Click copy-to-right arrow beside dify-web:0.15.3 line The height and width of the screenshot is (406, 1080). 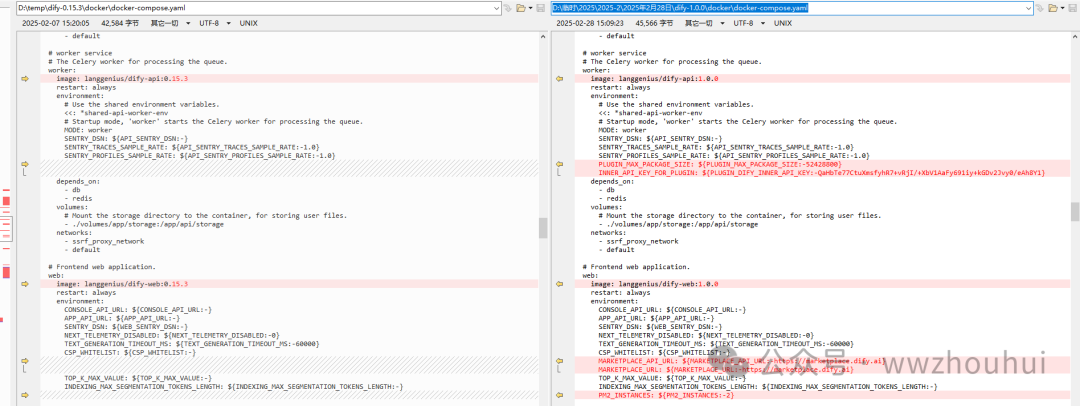pos(24,284)
